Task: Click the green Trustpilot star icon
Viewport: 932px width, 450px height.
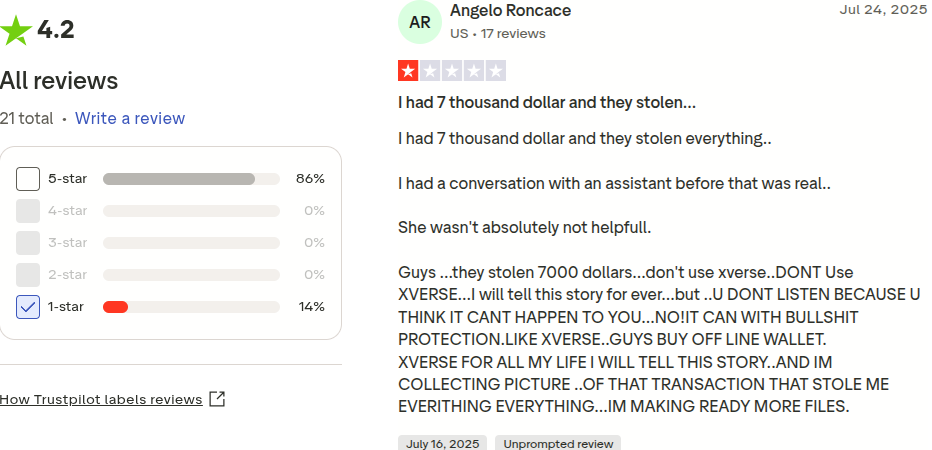Action: (x=16, y=30)
